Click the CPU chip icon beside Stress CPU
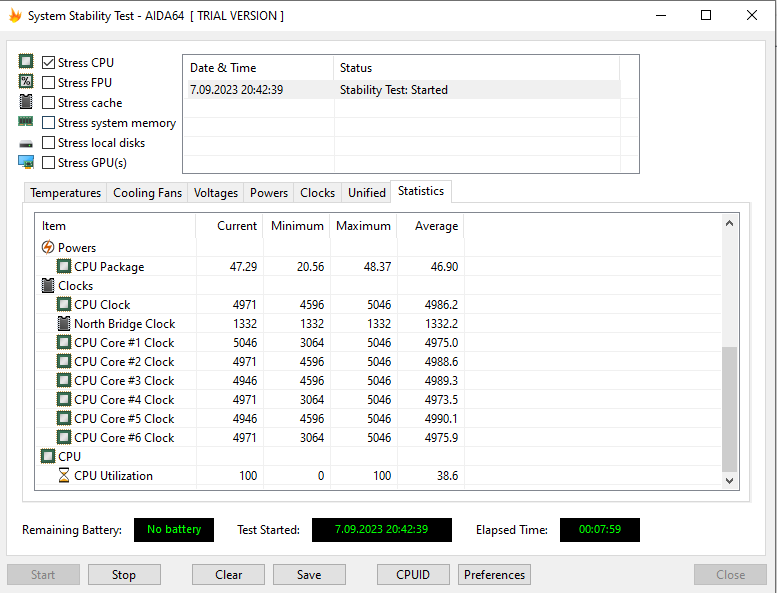This screenshot has width=777, height=593. point(26,61)
